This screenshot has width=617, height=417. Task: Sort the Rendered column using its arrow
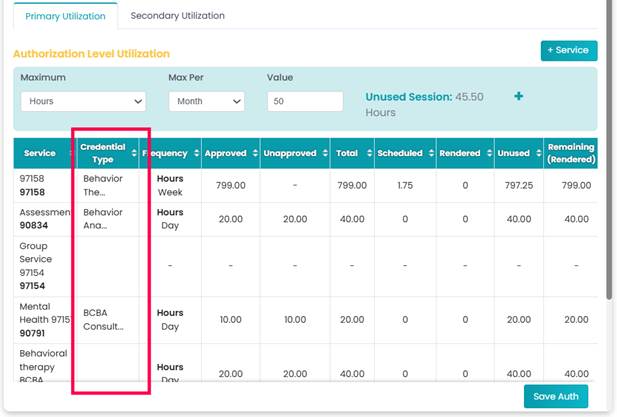tap(486, 153)
